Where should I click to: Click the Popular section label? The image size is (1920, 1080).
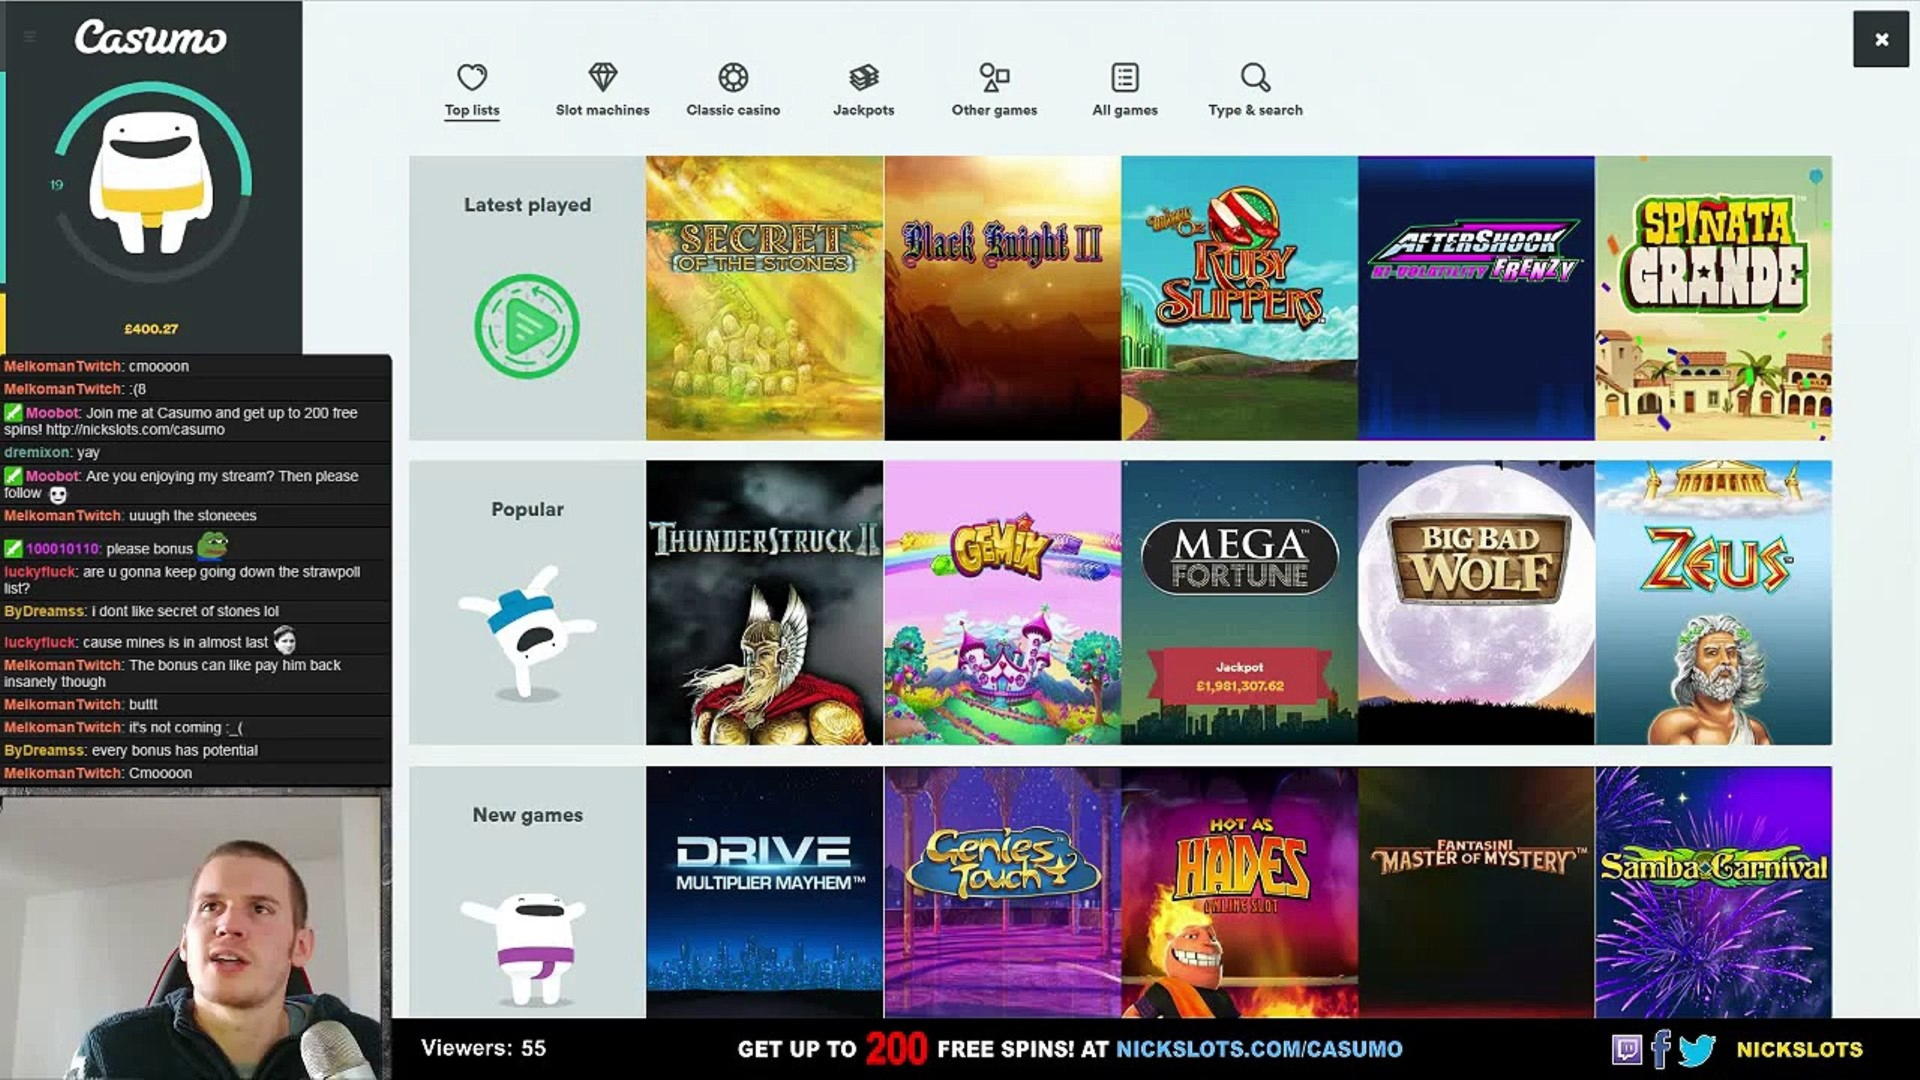pos(527,509)
